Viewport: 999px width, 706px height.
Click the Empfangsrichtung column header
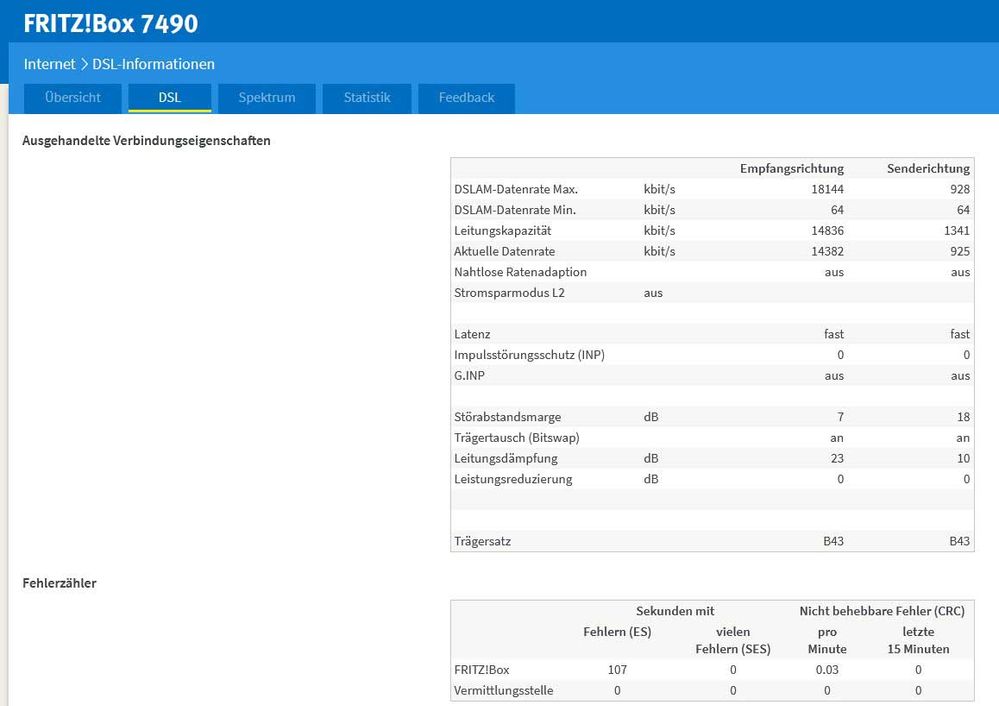(x=791, y=168)
